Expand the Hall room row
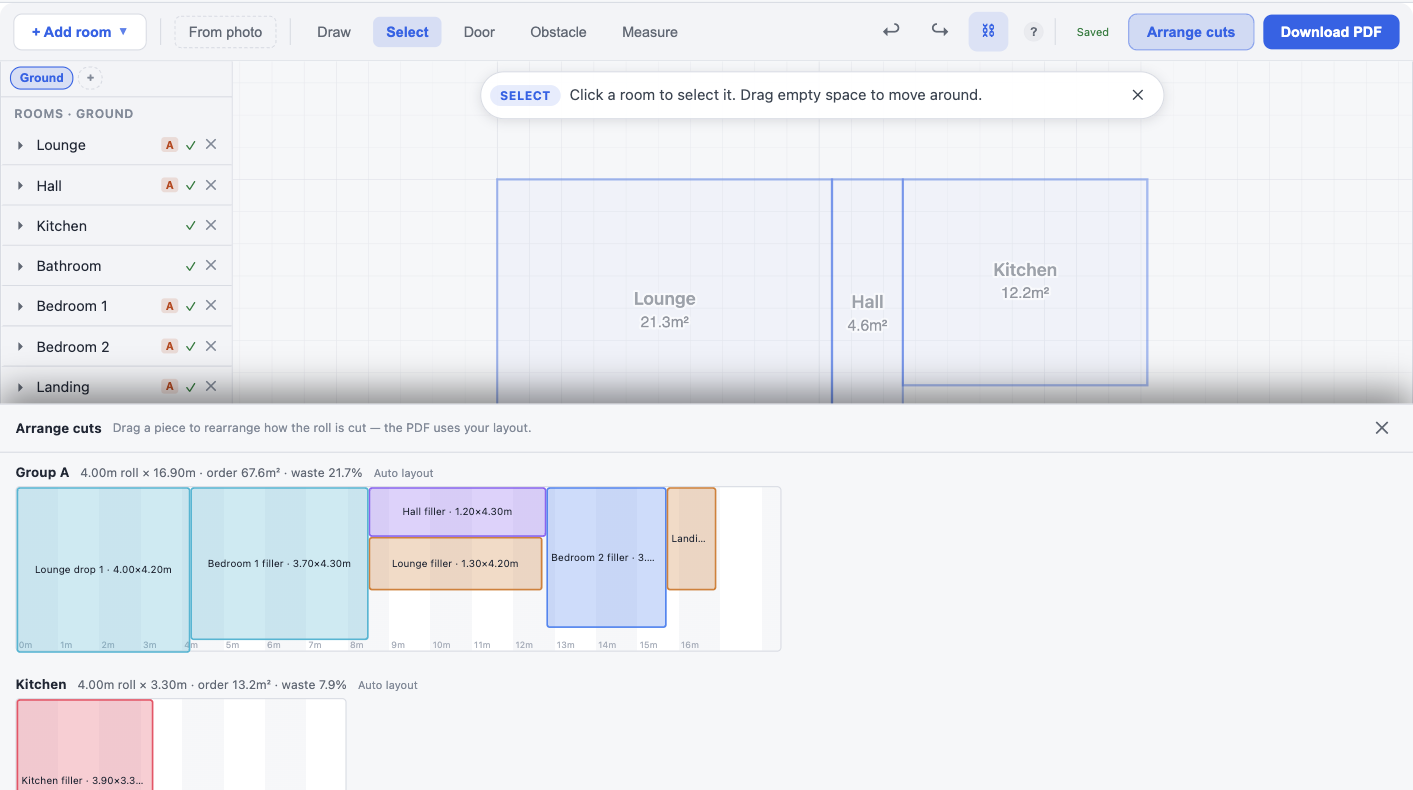Screen dimensions: 1413x790 20,186
